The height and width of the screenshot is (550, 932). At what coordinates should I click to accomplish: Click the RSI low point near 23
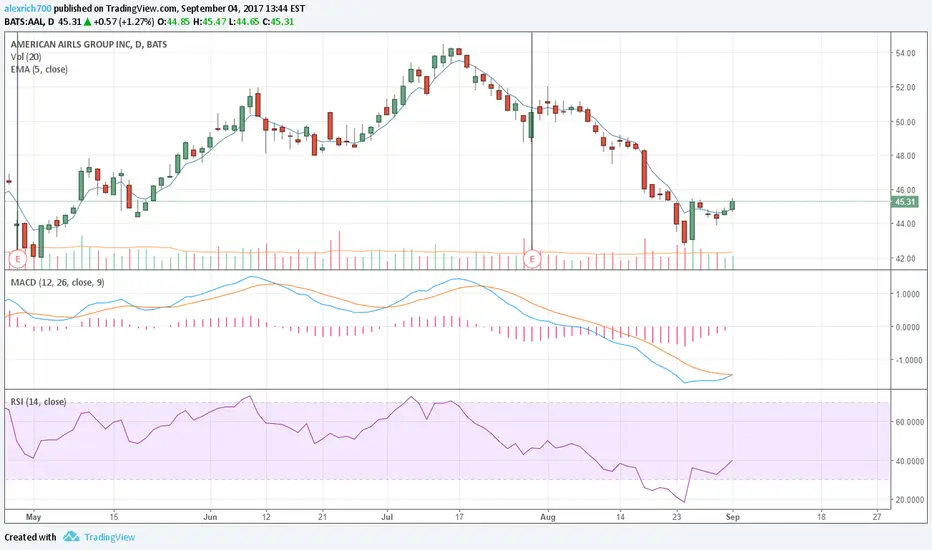pyautogui.click(x=684, y=502)
